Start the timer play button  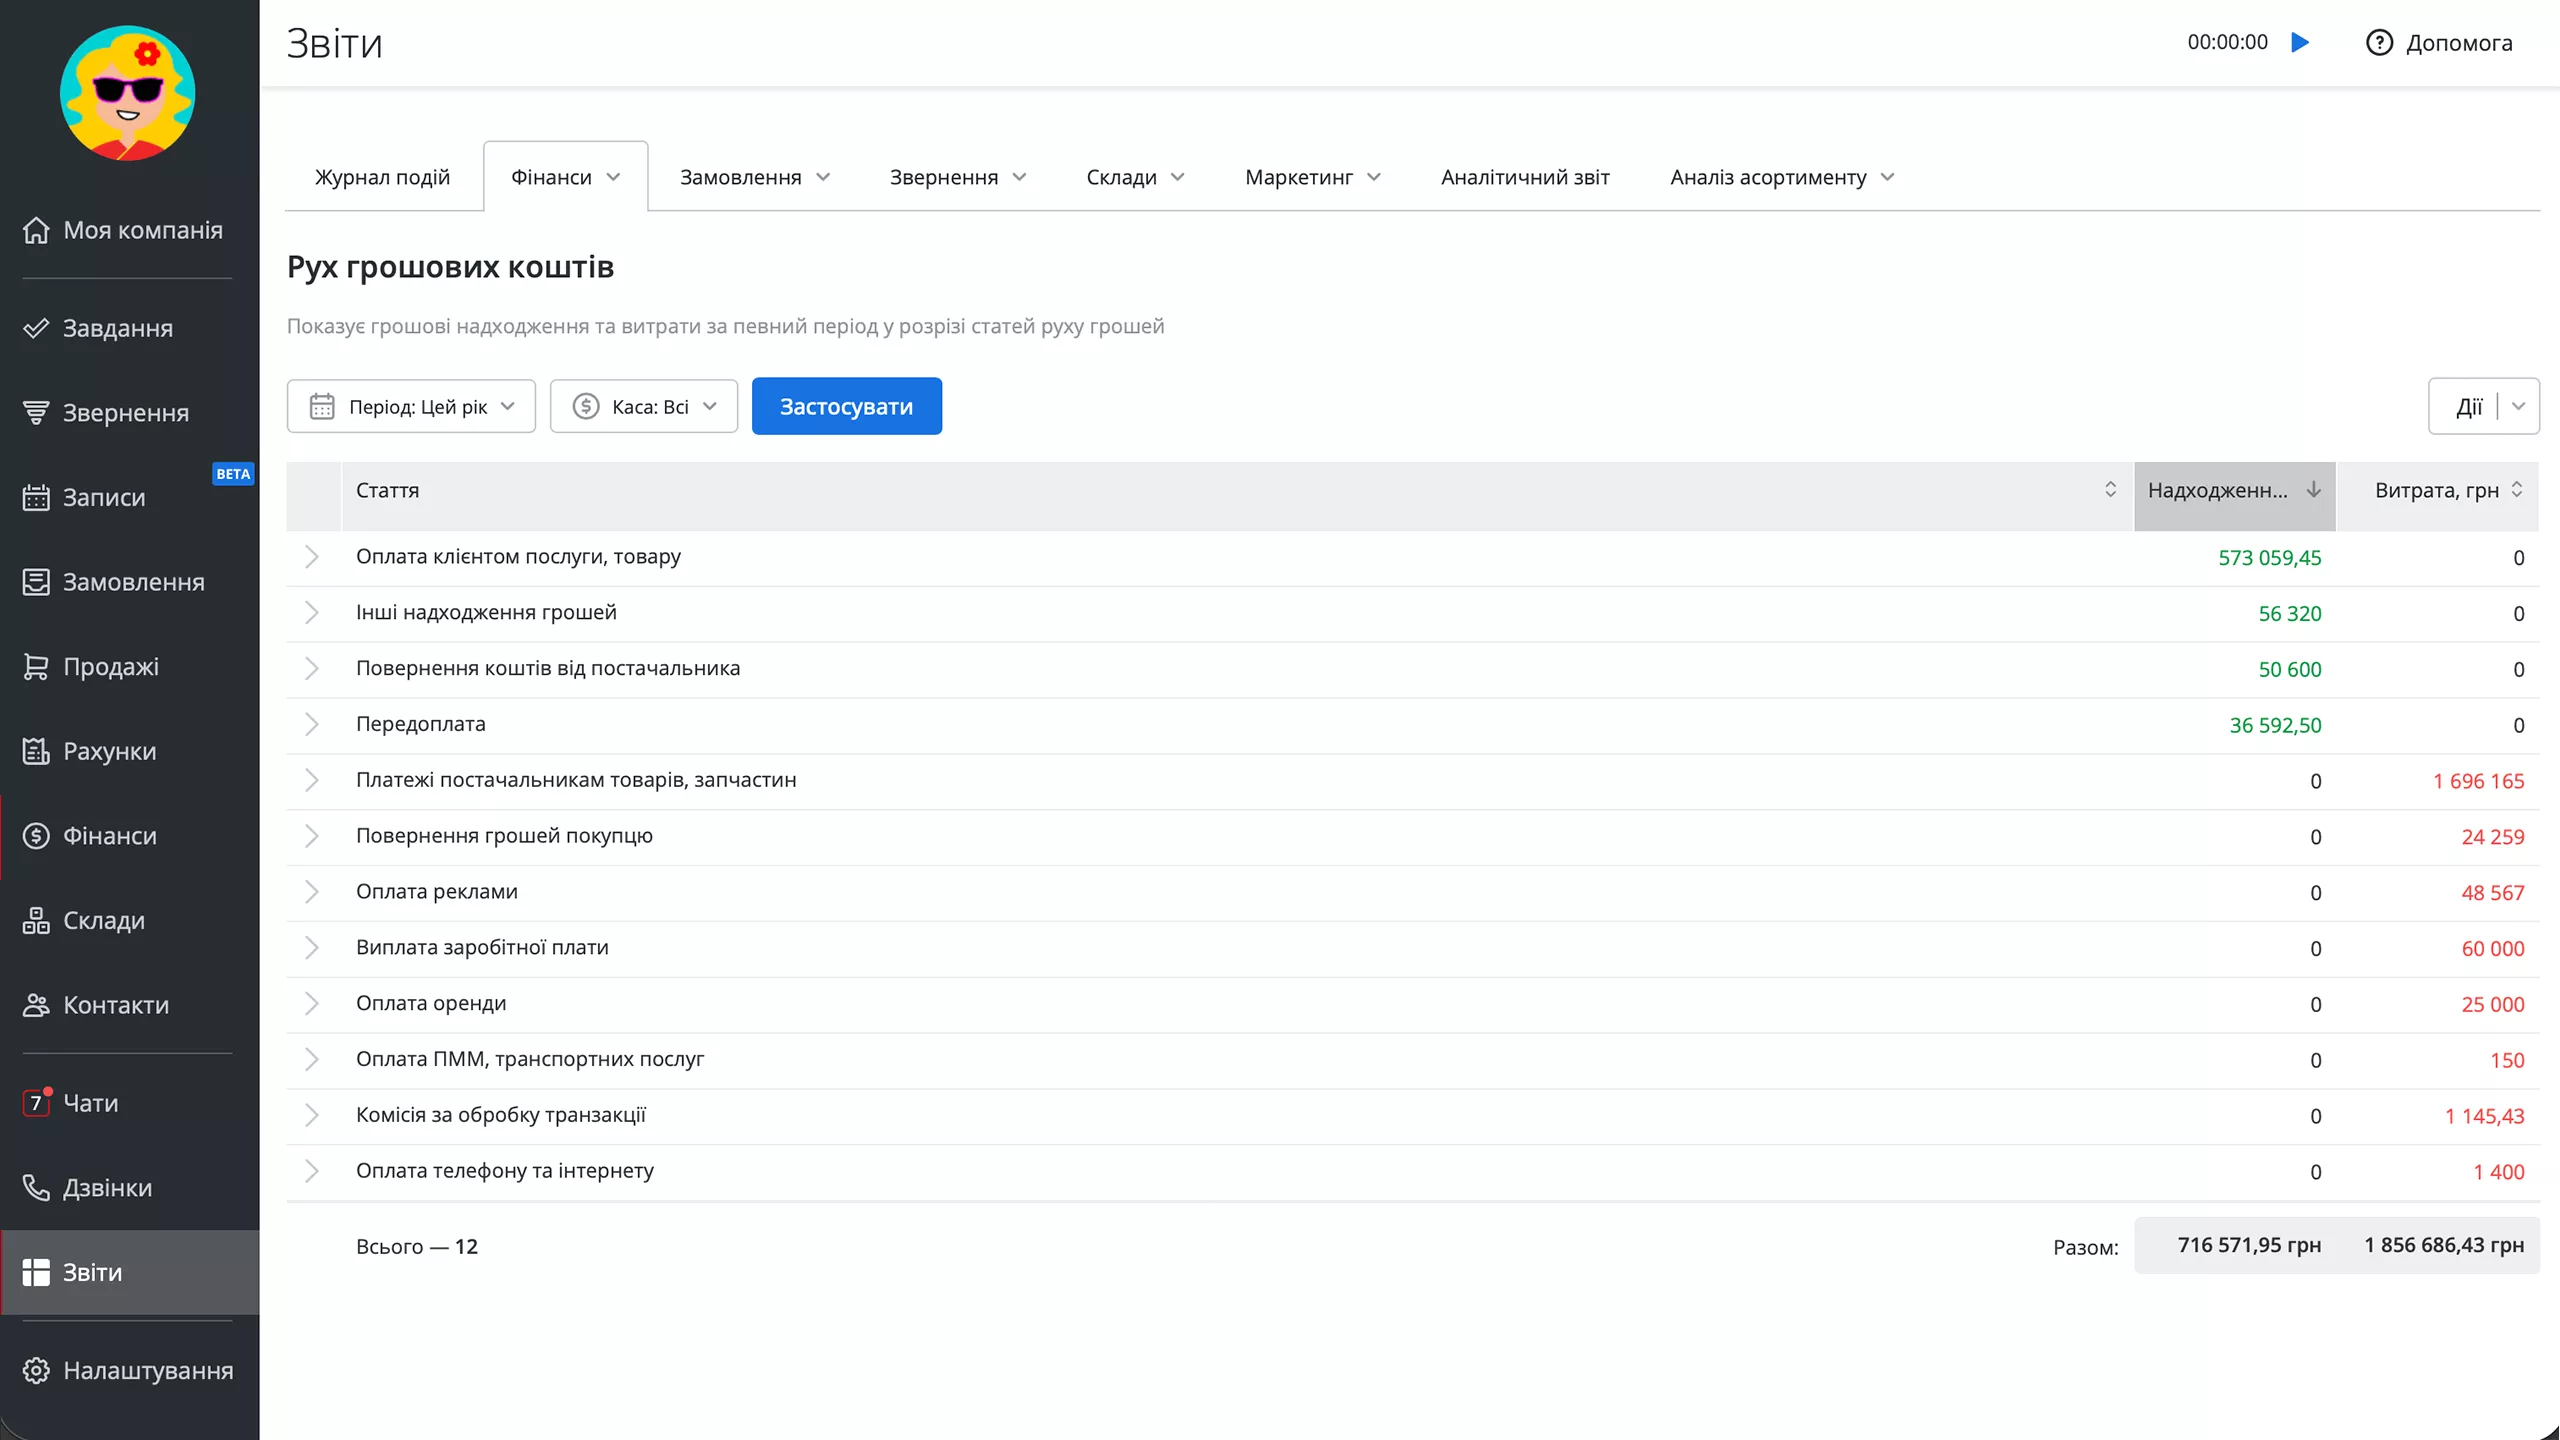2300,42
